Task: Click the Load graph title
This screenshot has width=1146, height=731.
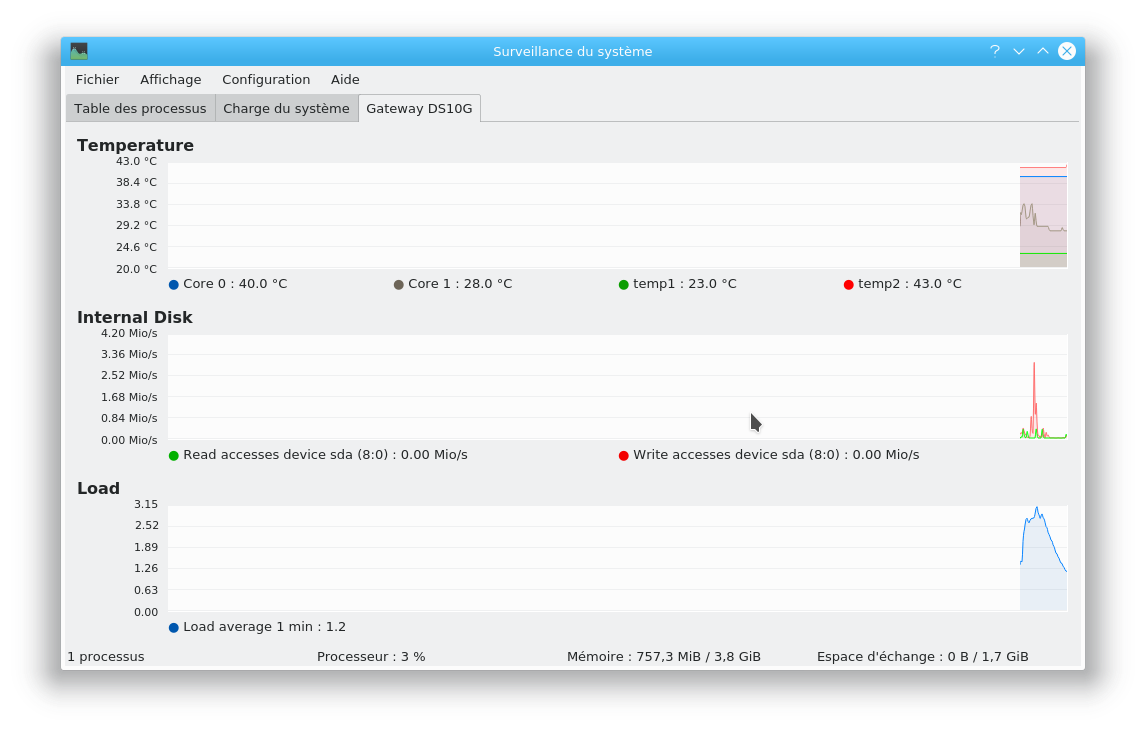Action: click(98, 488)
